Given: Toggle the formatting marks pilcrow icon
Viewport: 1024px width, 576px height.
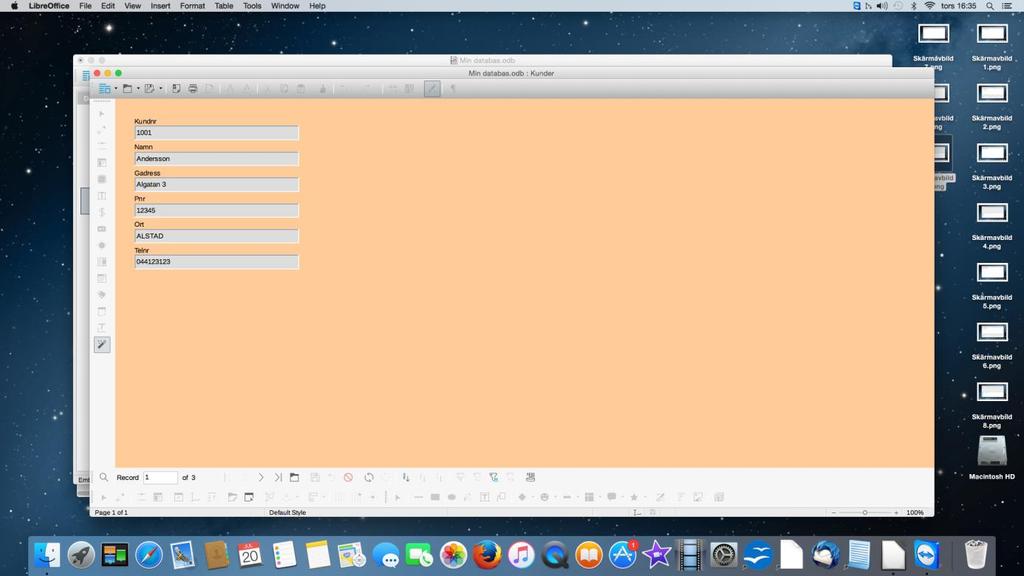Looking at the screenshot, I should pyautogui.click(x=453, y=89).
